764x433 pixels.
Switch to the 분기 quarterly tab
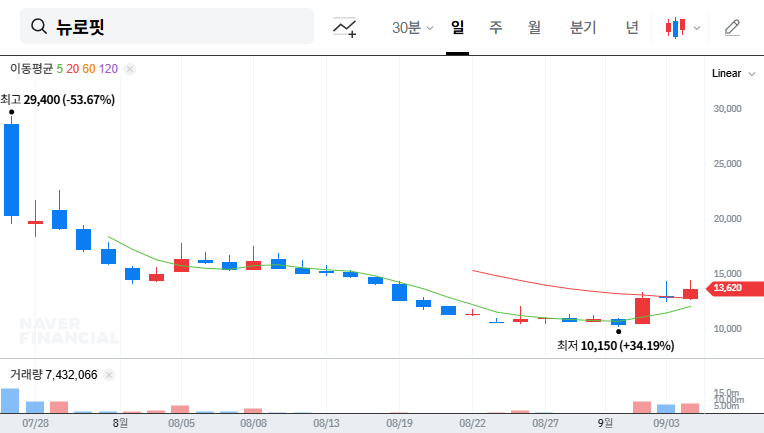pyautogui.click(x=583, y=27)
